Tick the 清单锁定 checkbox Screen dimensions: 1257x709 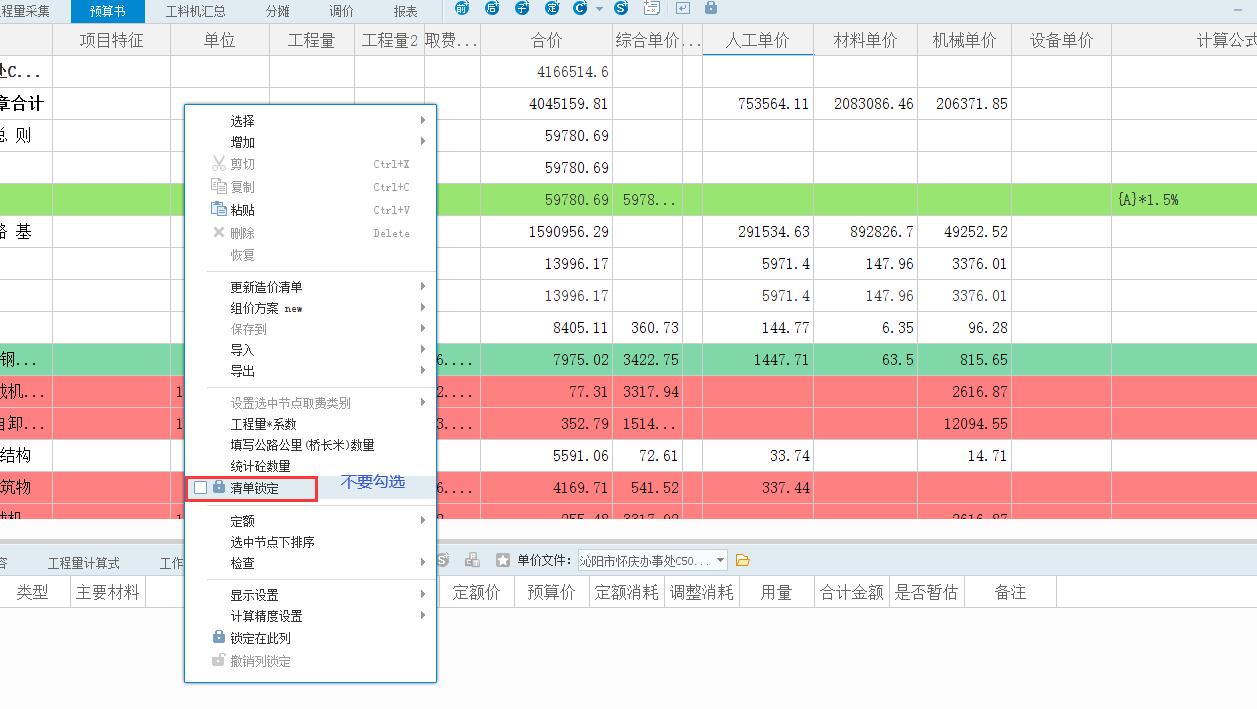(201, 488)
